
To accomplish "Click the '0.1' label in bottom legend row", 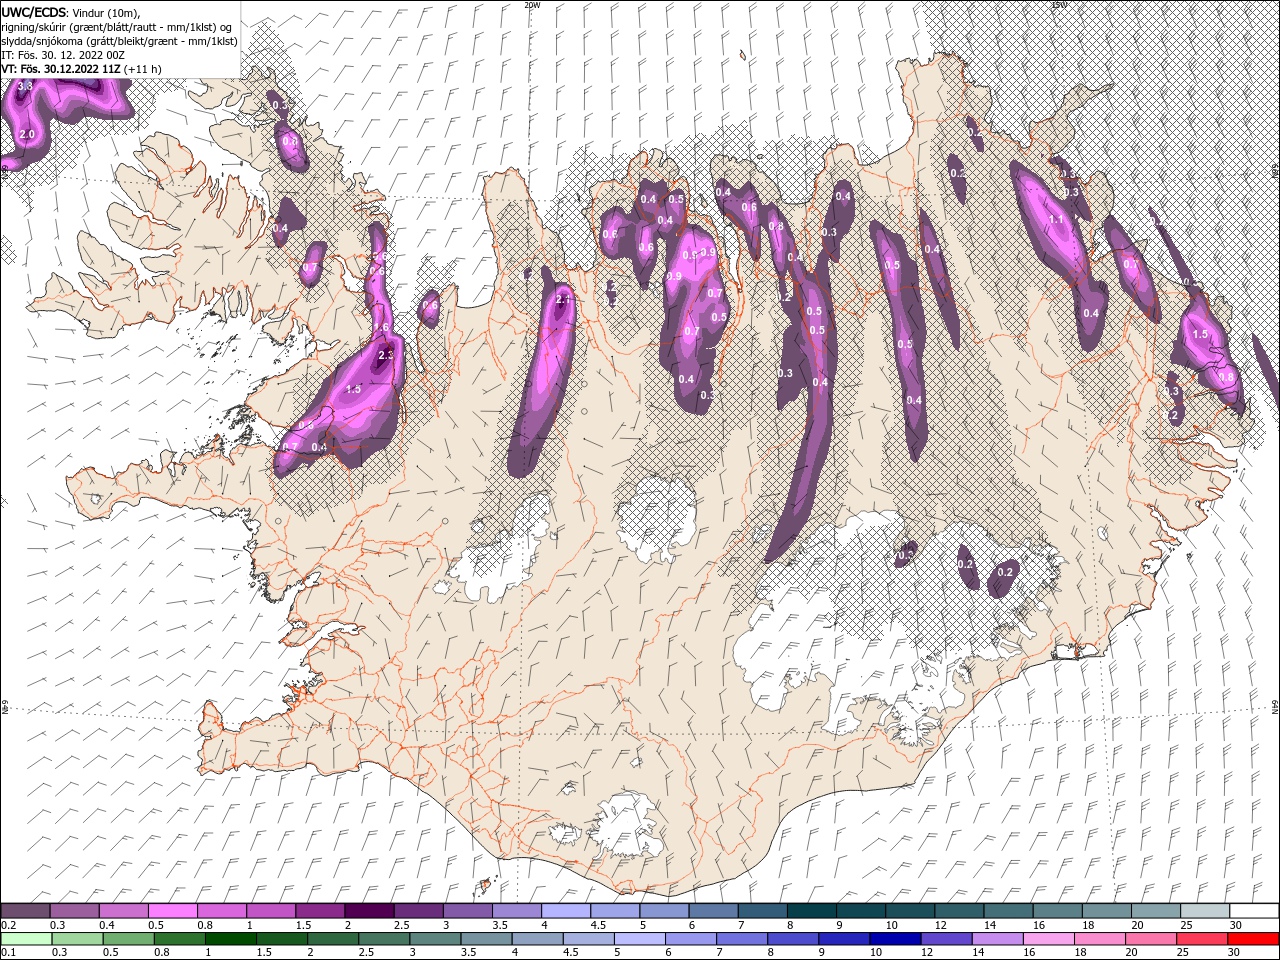I will [8, 953].
